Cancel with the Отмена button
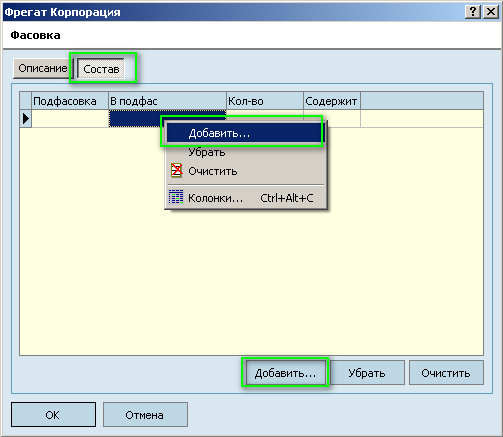503x437 pixels. [x=145, y=415]
